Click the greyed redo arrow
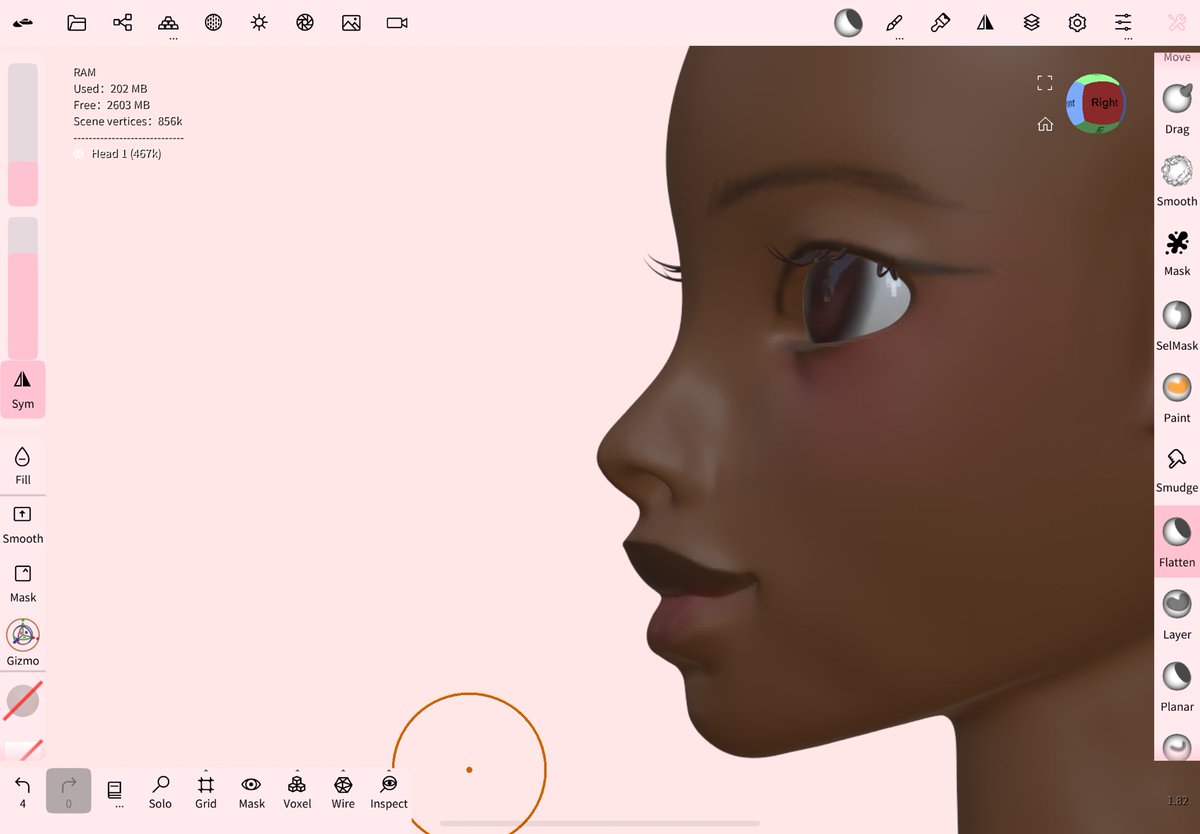1200x834 pixels. pos(68,791)
